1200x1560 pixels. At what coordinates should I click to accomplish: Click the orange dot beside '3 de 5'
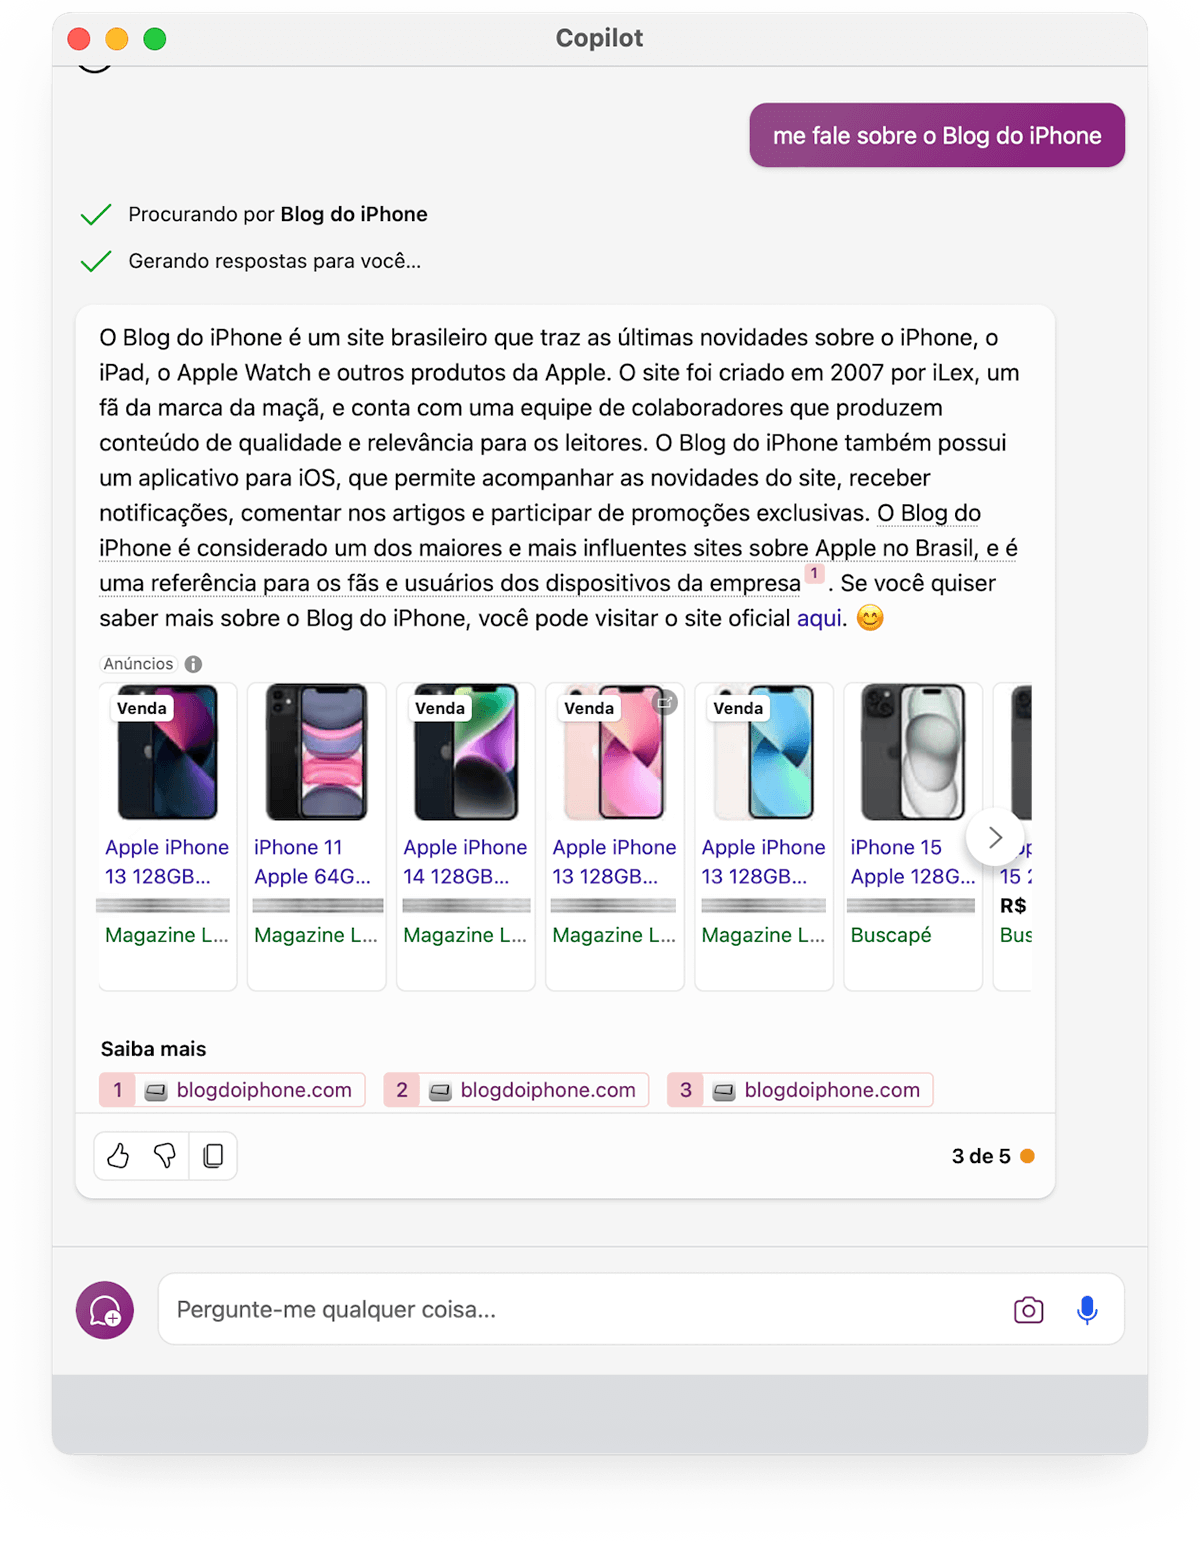click(1027, 1156)
